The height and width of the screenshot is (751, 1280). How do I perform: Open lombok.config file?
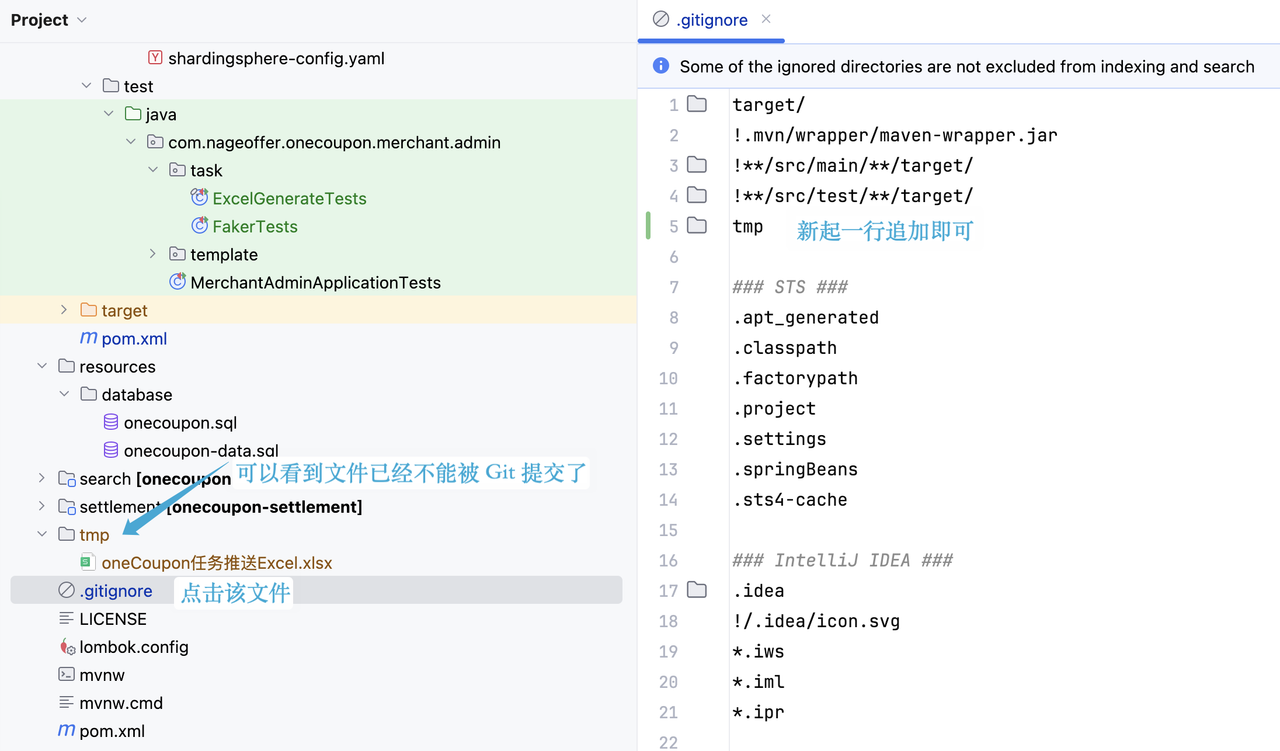pyautogui.click(x=134, y=646)
